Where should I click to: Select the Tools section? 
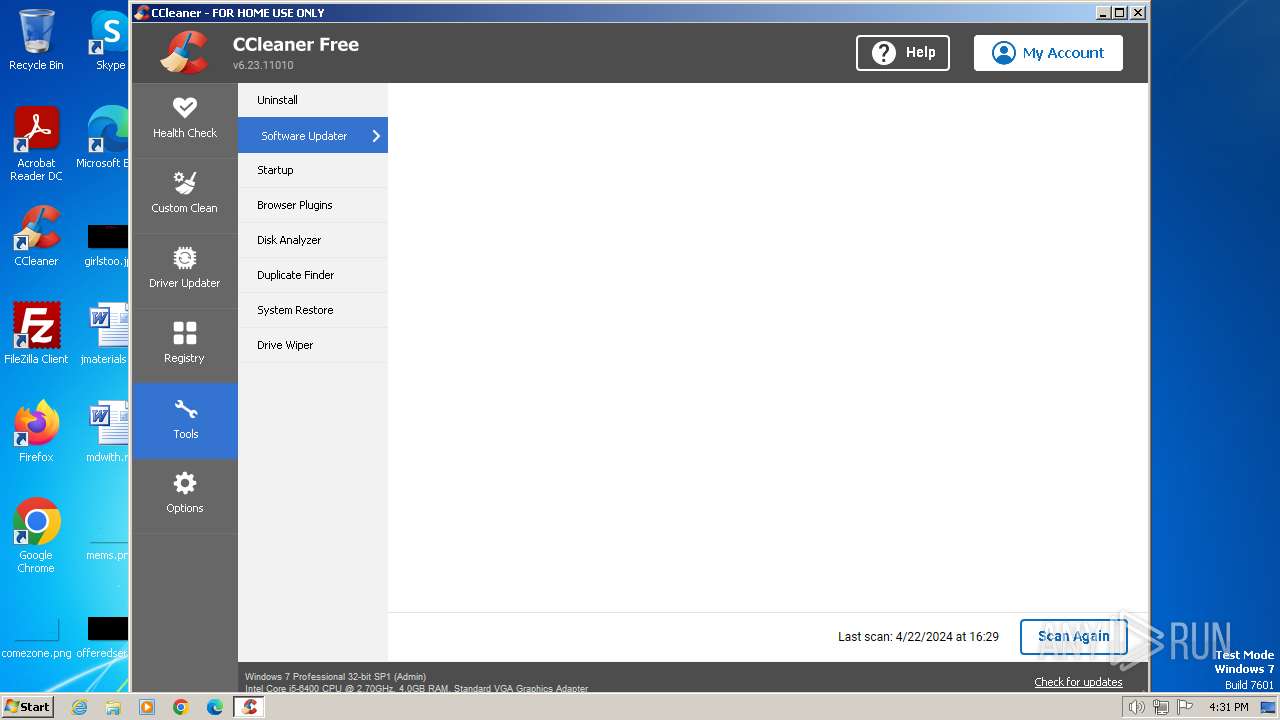pyautogui.click(x=185, y=420)
